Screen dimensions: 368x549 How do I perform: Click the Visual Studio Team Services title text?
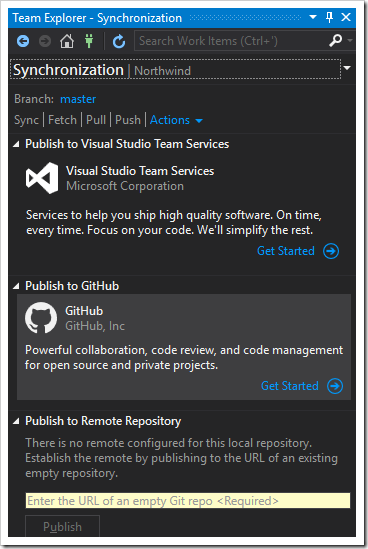tap(140, 171)
